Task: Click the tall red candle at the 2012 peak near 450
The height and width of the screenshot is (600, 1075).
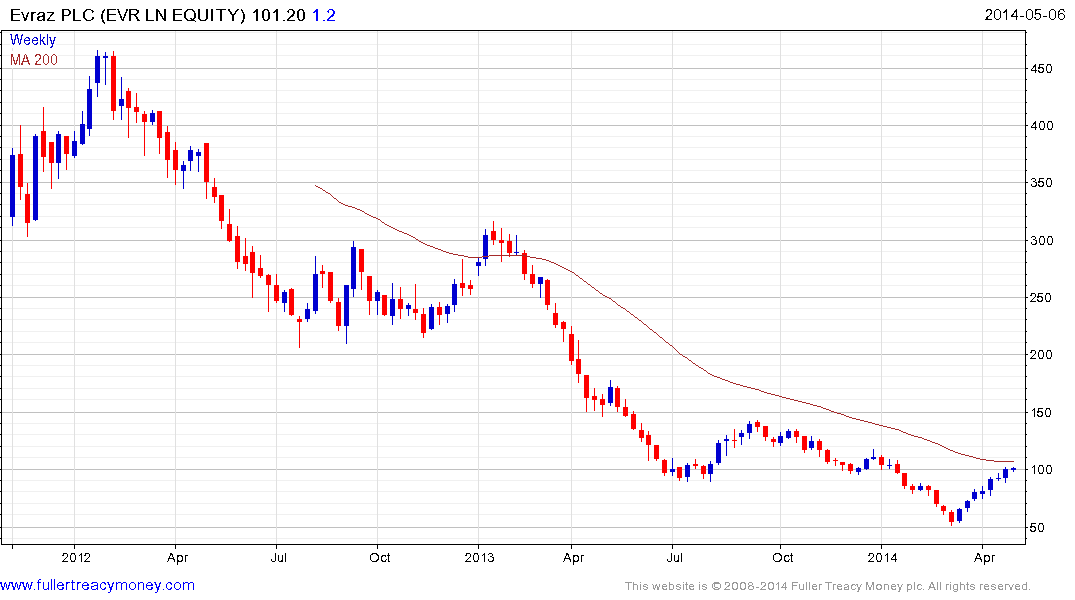Action: pos(113,84)
